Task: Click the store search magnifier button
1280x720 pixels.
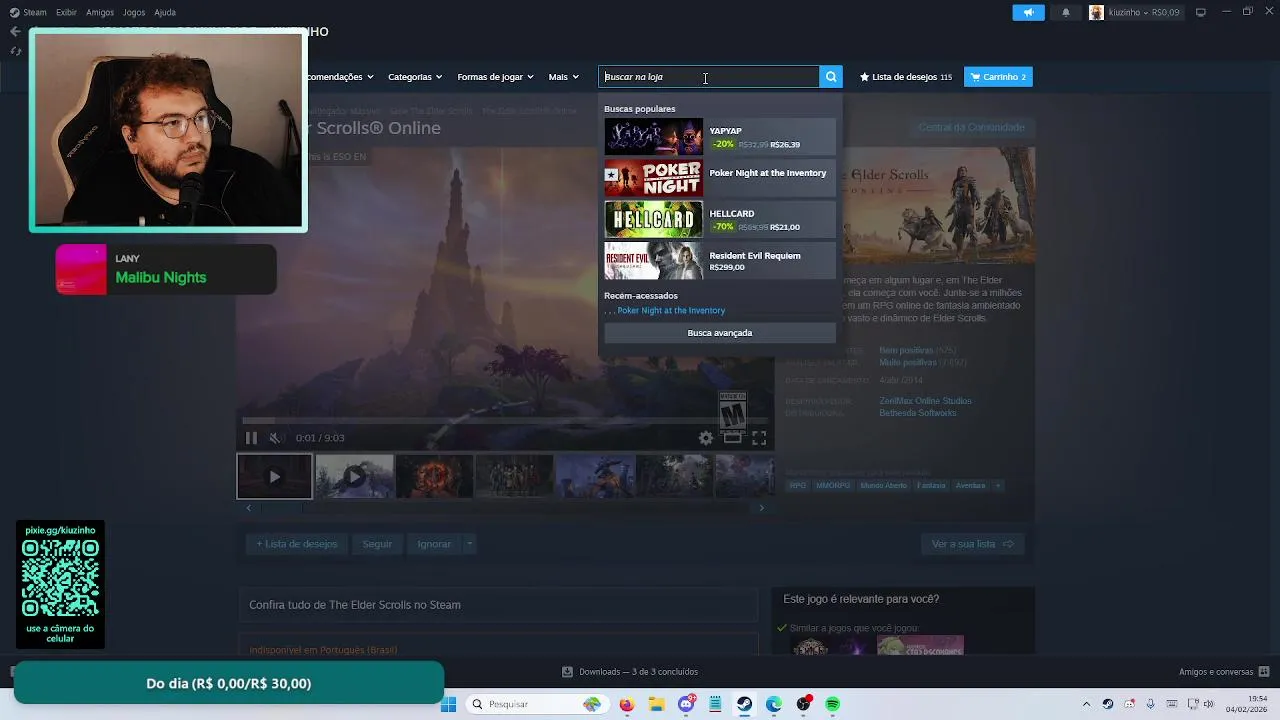Action: coord(831,77)
